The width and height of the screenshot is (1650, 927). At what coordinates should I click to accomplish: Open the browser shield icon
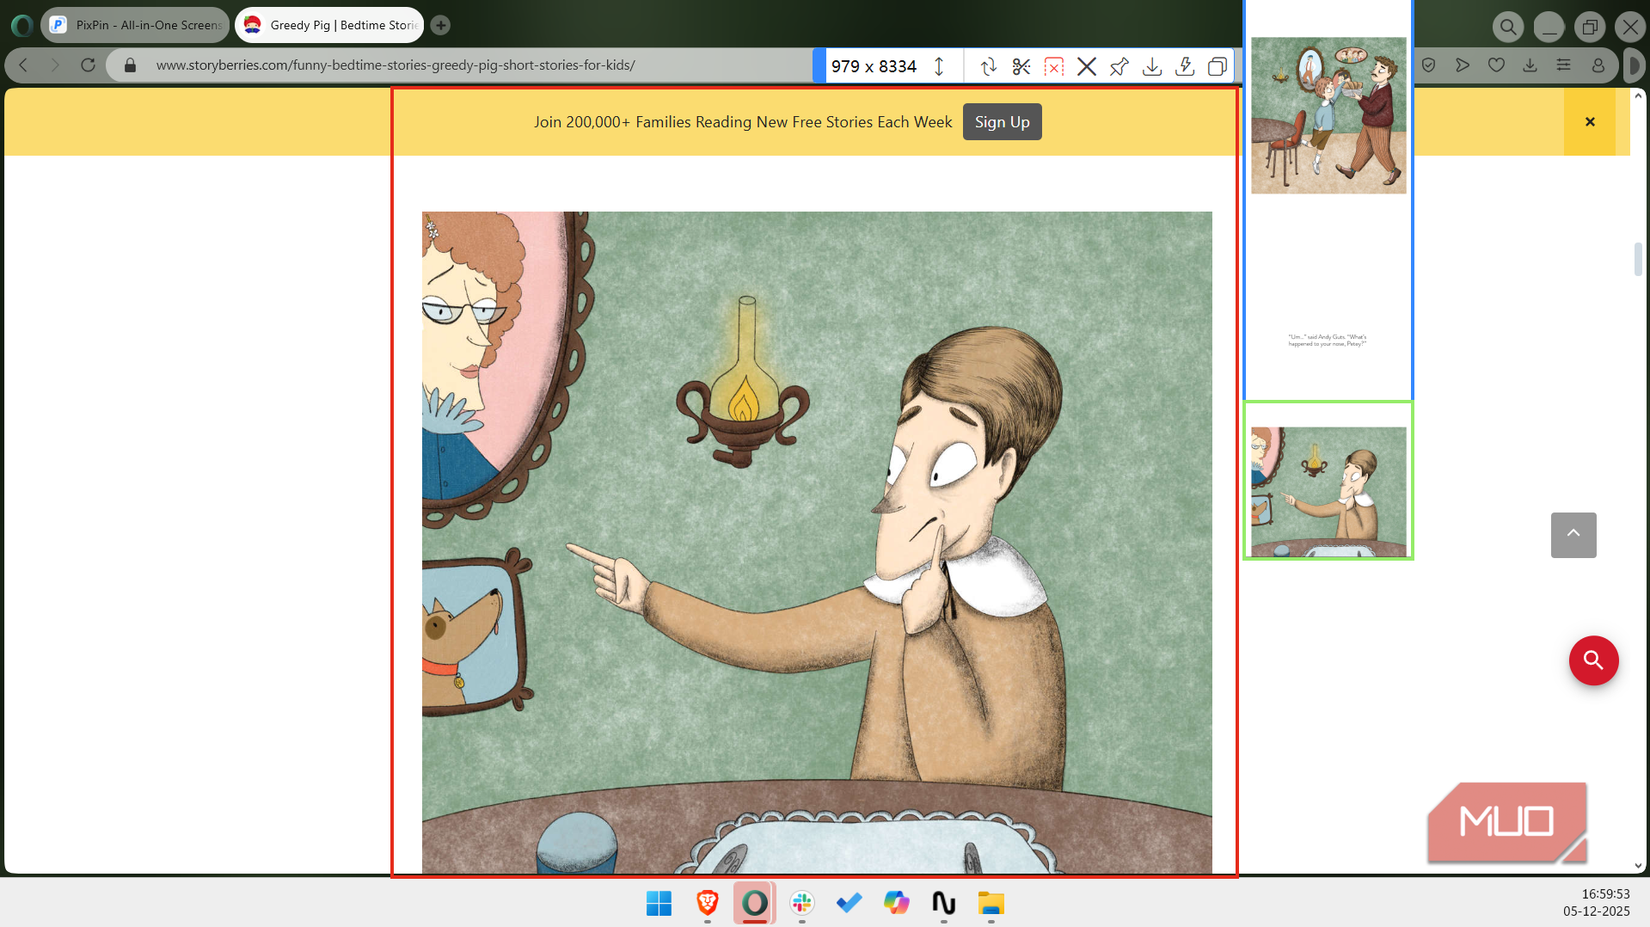pos(1429,65)
